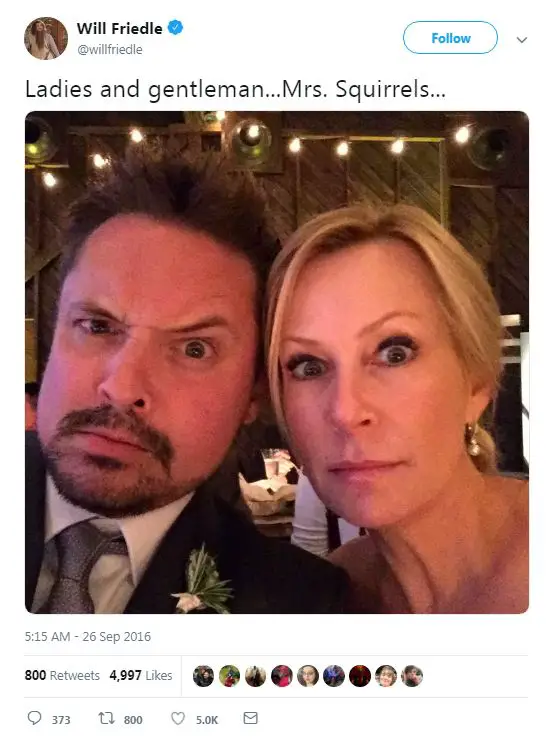Click the direct message envelope icon
Screen dimensions: 546x751
tap(250, 717)
